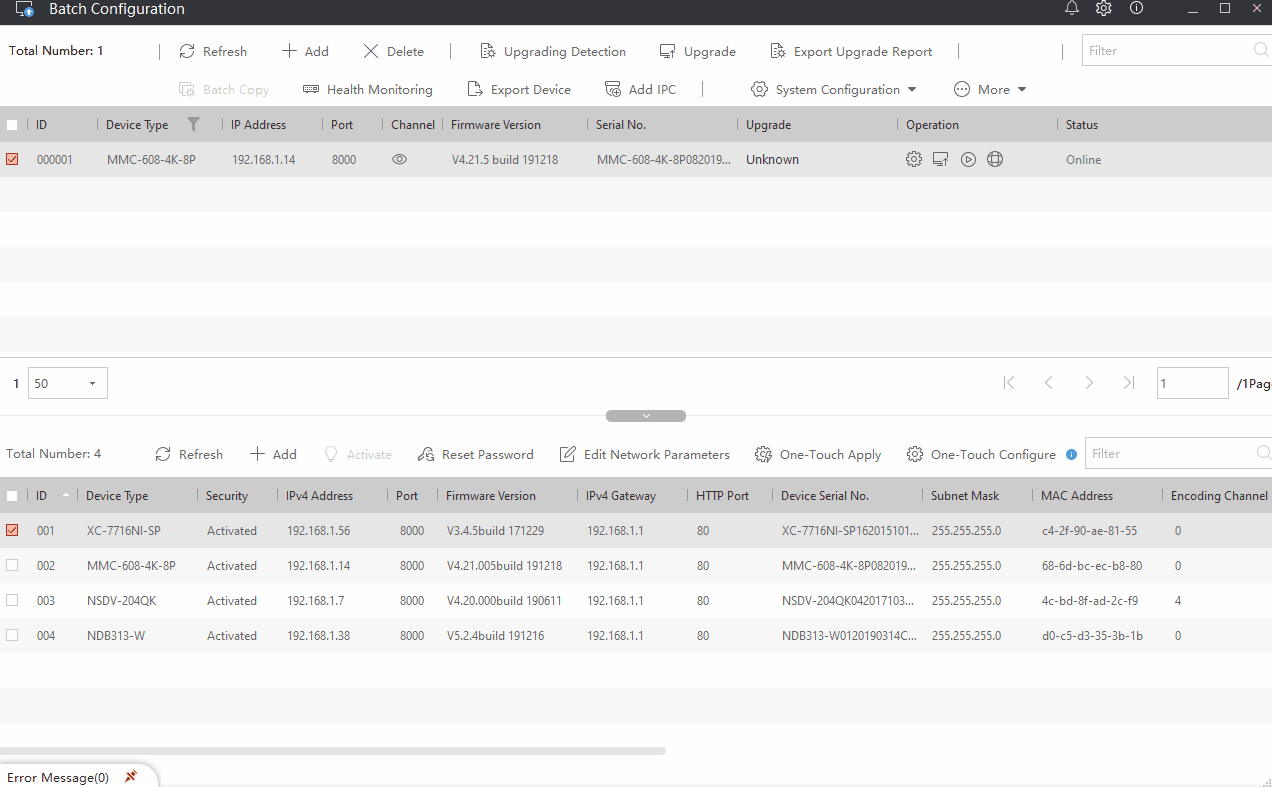Sort by the IP Address column header
The height and width of the screenshot is (787, 1272).
259,125
